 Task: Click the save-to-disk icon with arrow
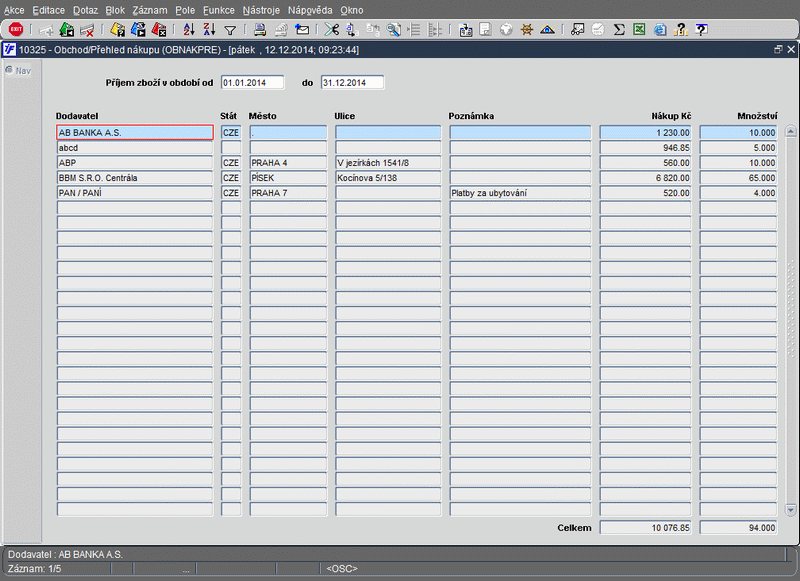[465, 30]
